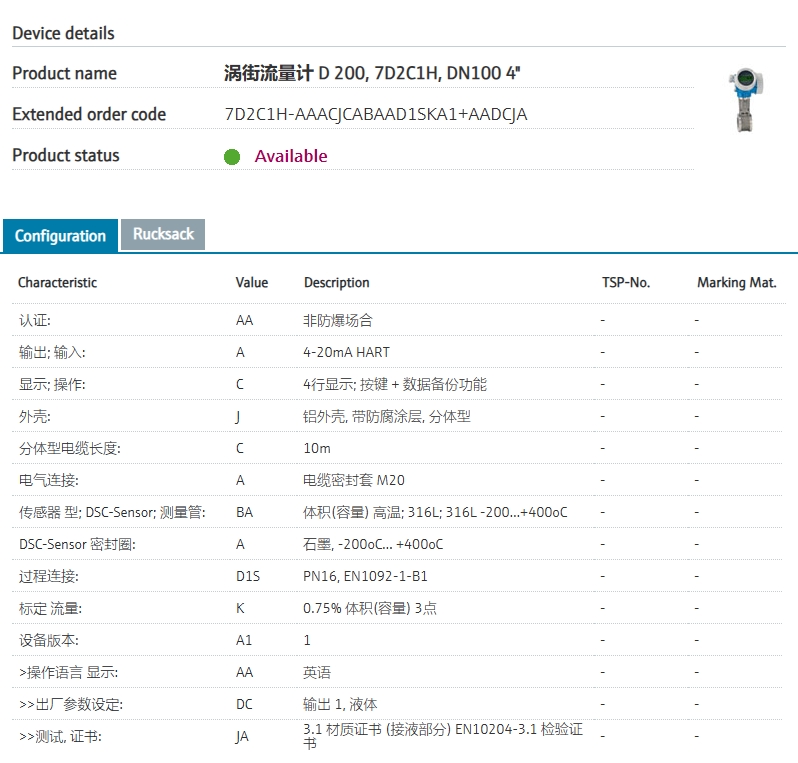Open the flowmeter product thumbnail image
Viewport: 798px width, 763px height.
click(745, 100)
